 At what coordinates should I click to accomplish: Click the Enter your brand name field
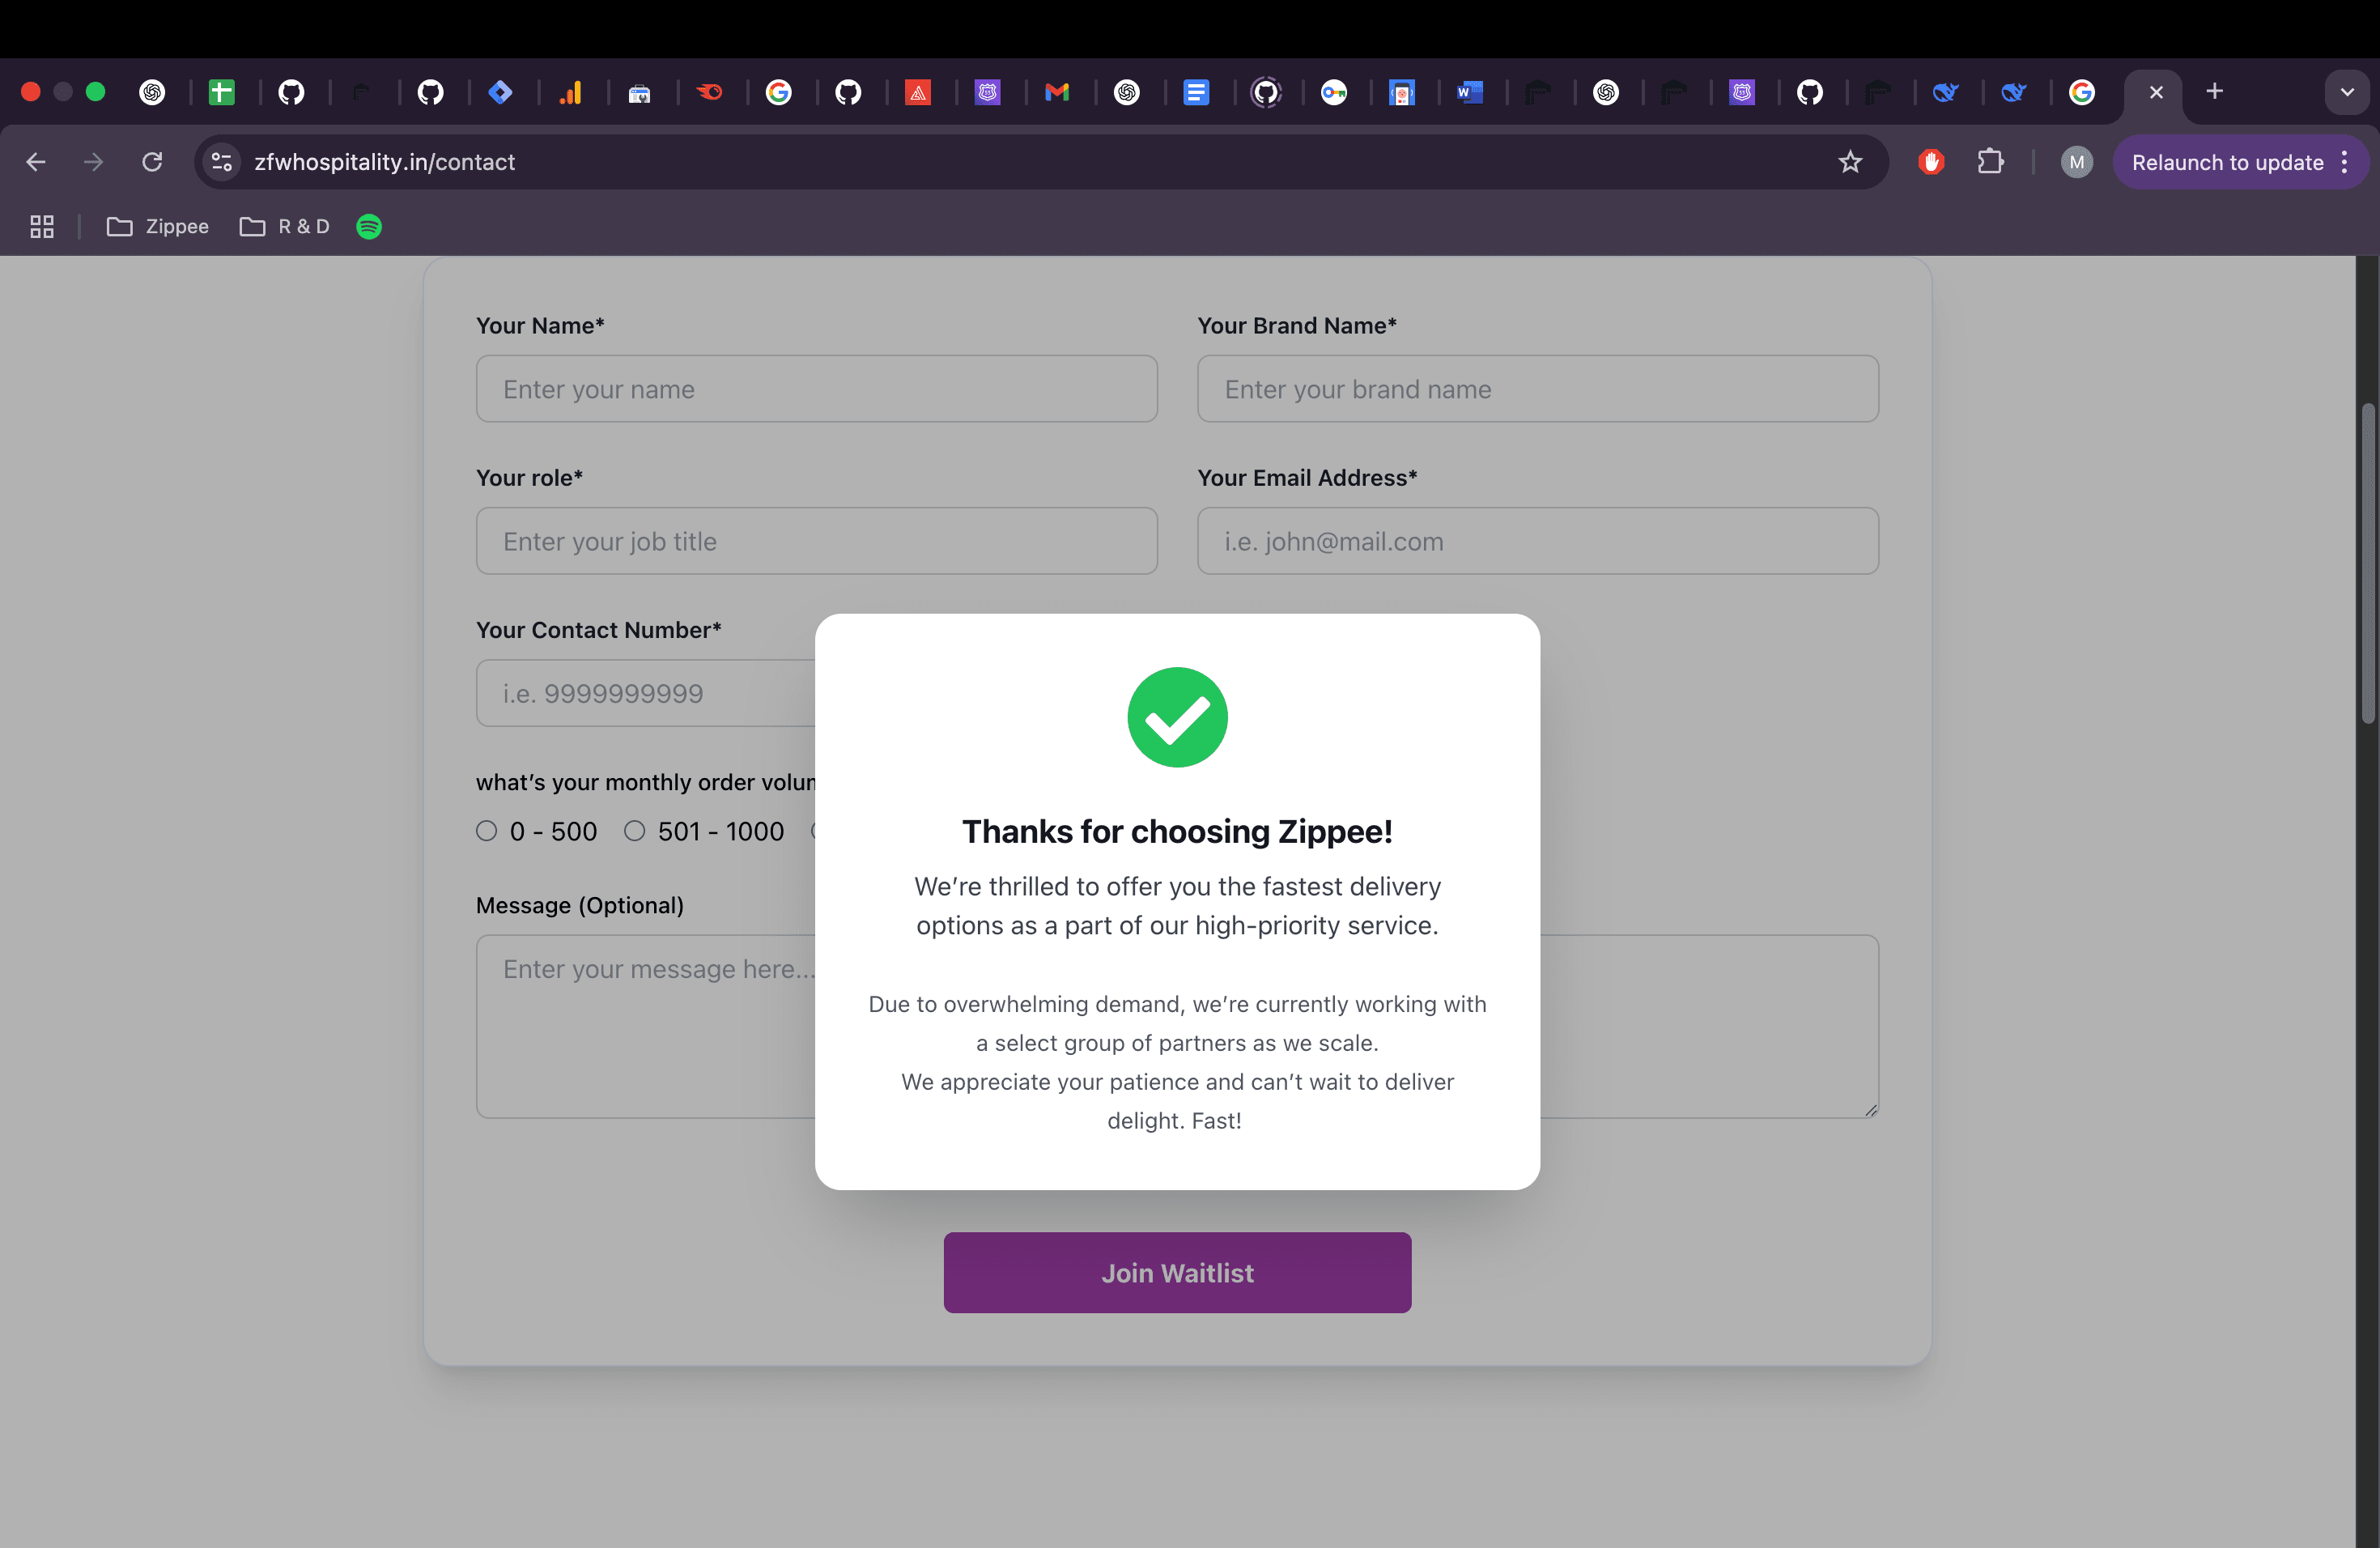[x=1538, y=389]
